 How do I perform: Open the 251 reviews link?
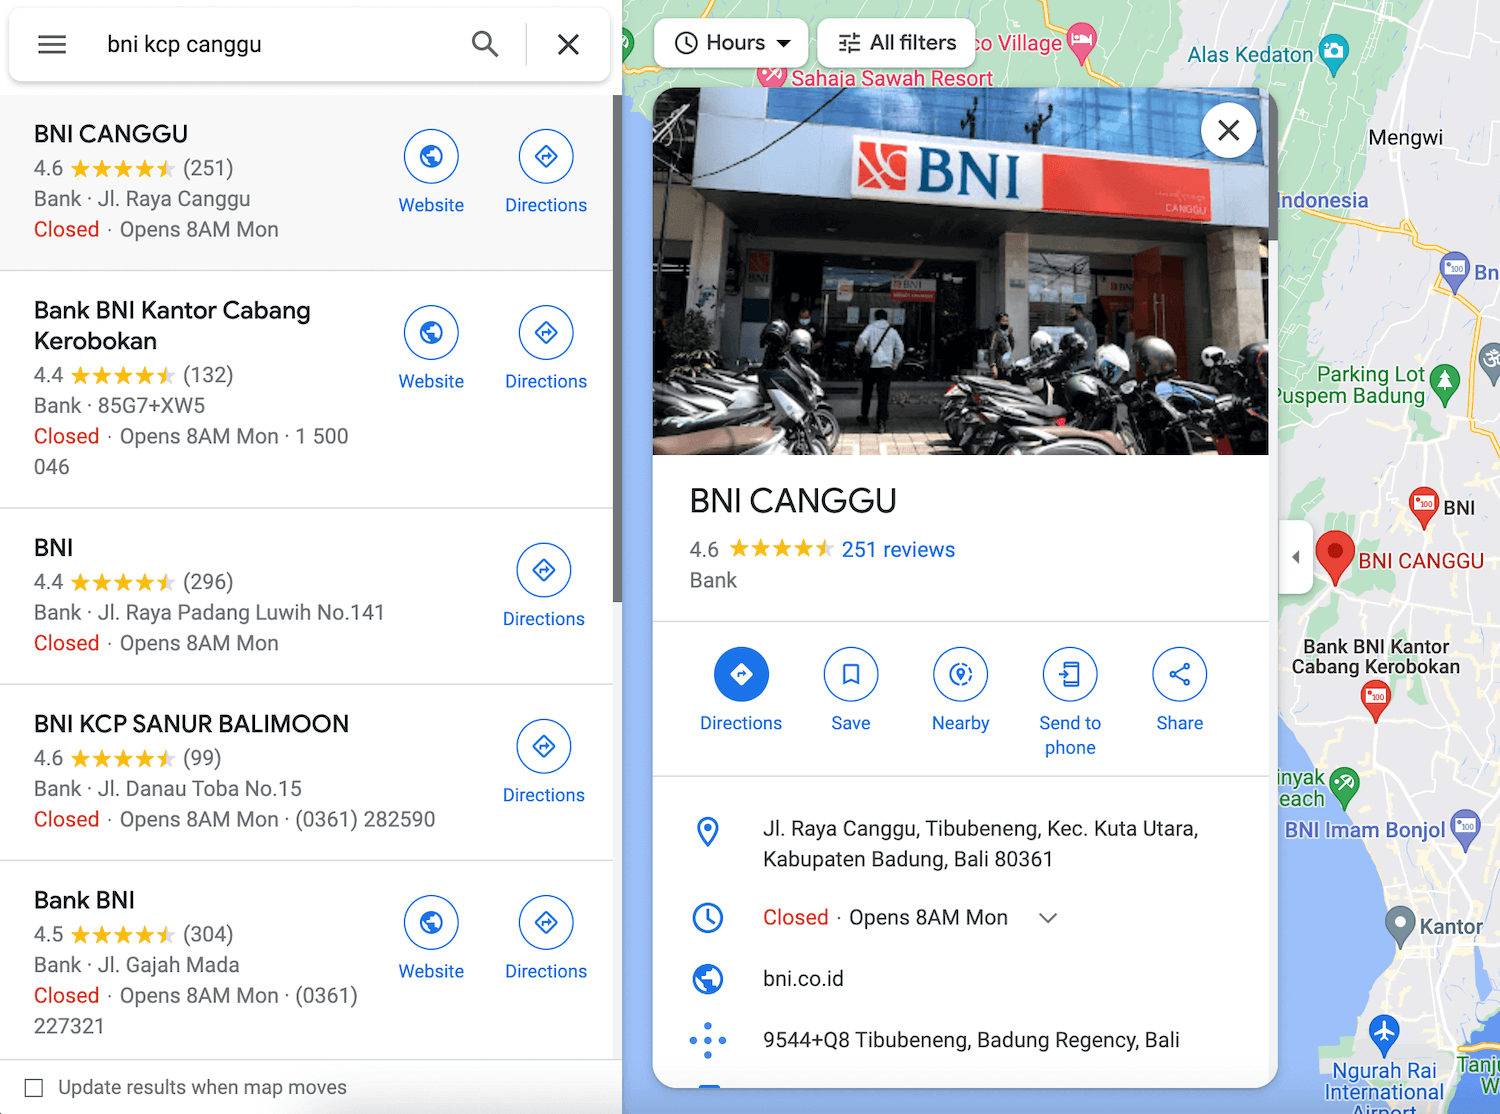[x=898, y=550]
